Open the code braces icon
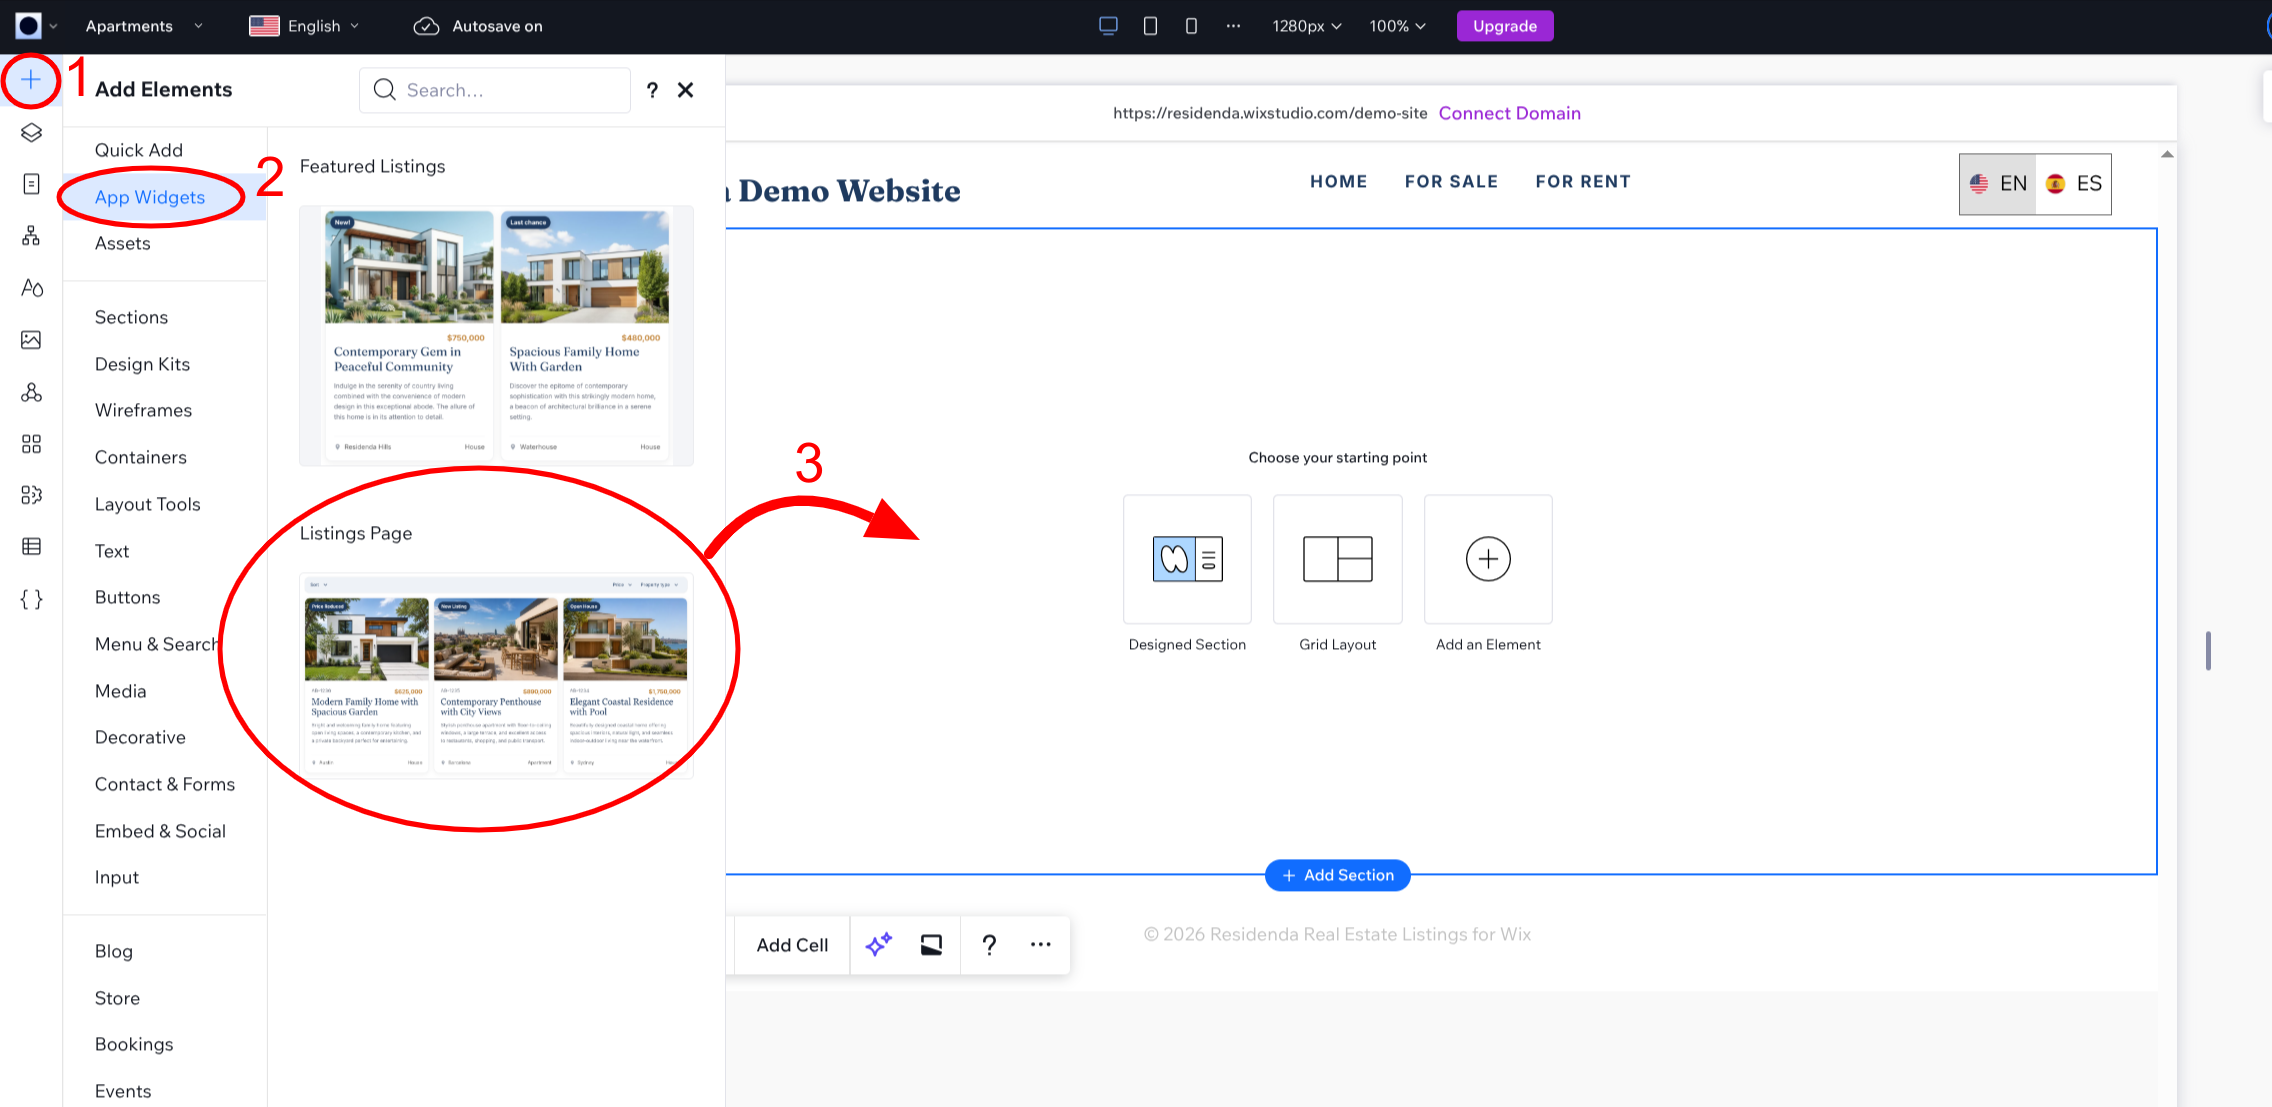Screen dimensions: 2272x1107 pos(31,599)
